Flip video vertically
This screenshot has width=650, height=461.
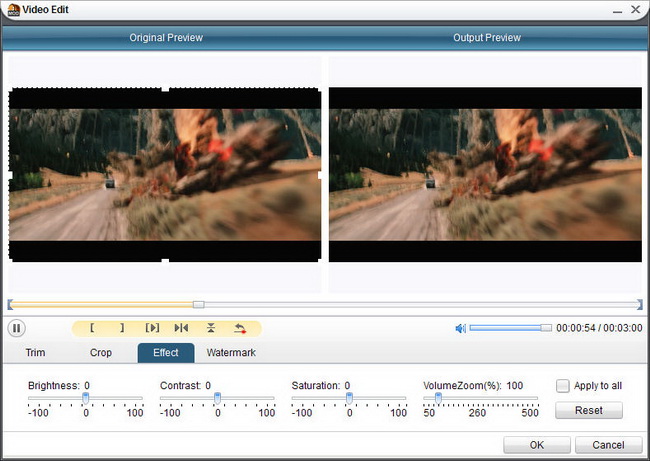point(211,328)
